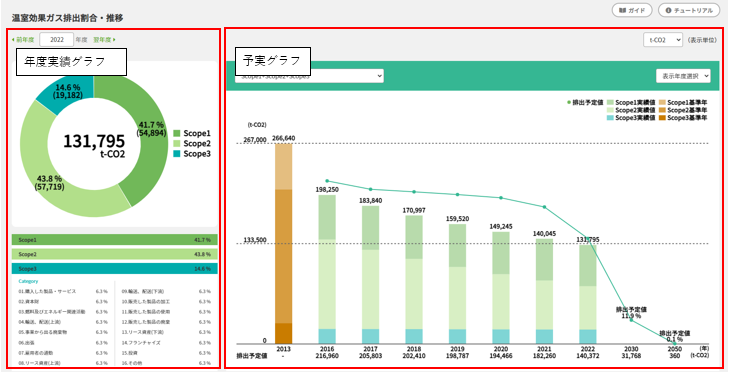Click the 2019 bar labeled 159,520
730x373 pixels.
[457, 284]
